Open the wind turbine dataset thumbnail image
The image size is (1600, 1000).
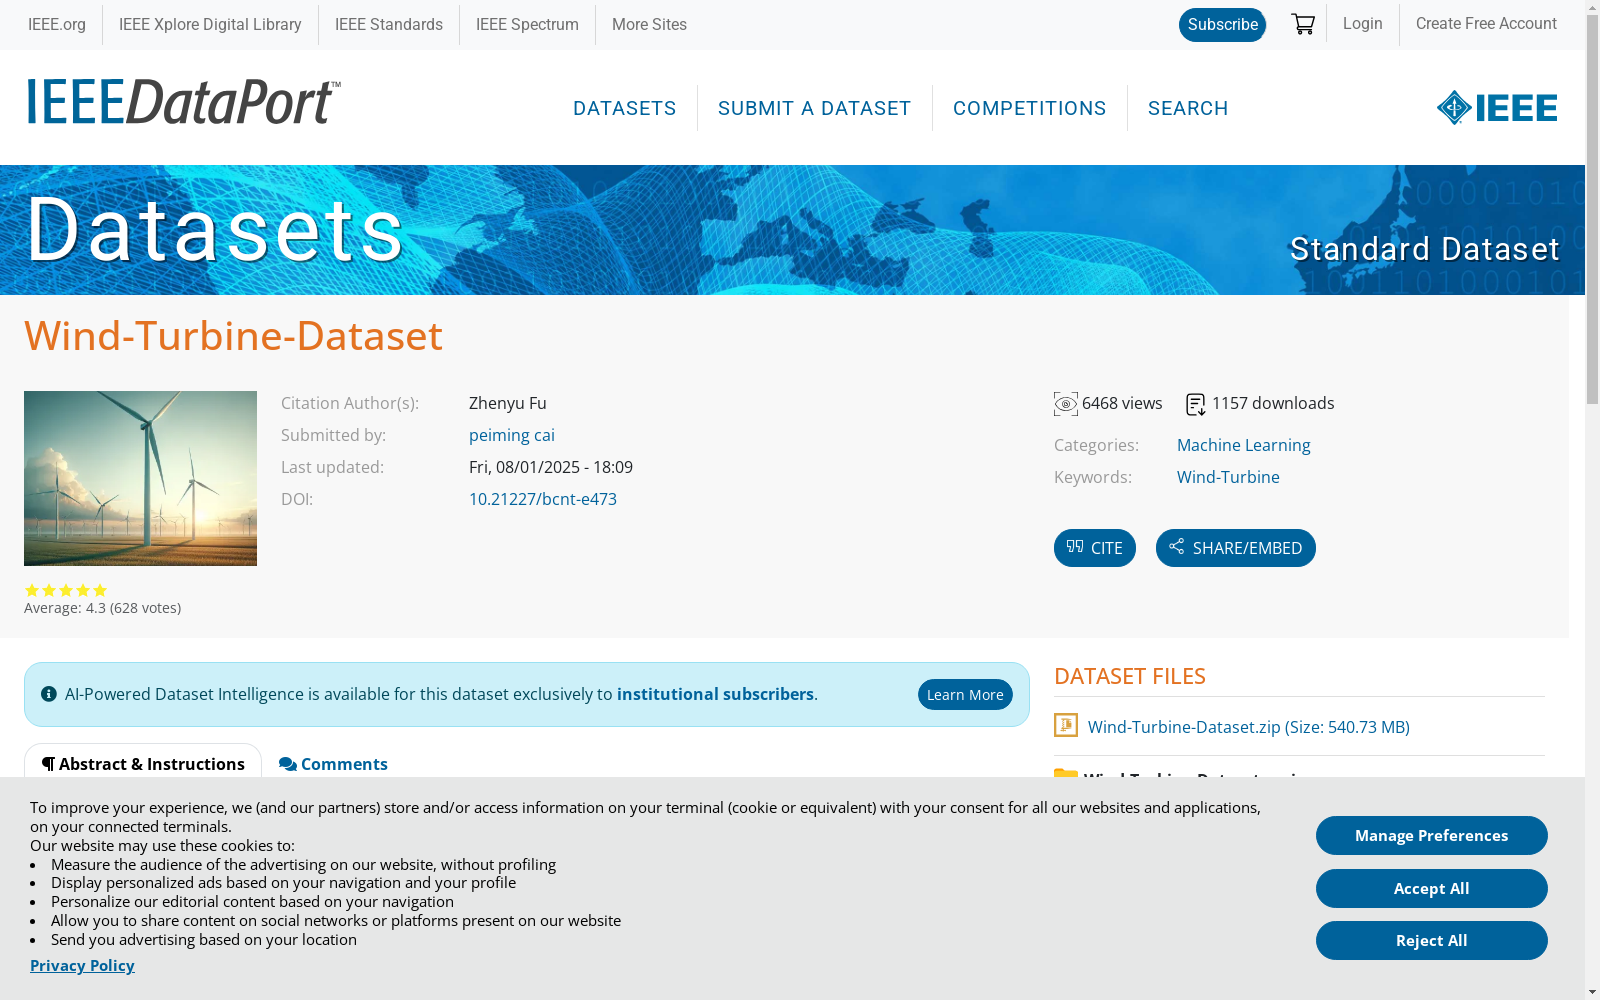pyautogui.click(x=140, y=478)
